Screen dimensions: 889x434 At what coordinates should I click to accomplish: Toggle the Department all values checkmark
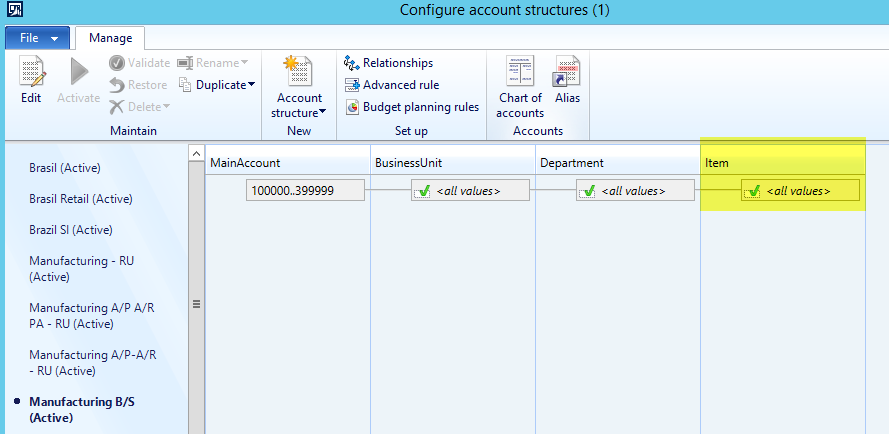point(588,190)
